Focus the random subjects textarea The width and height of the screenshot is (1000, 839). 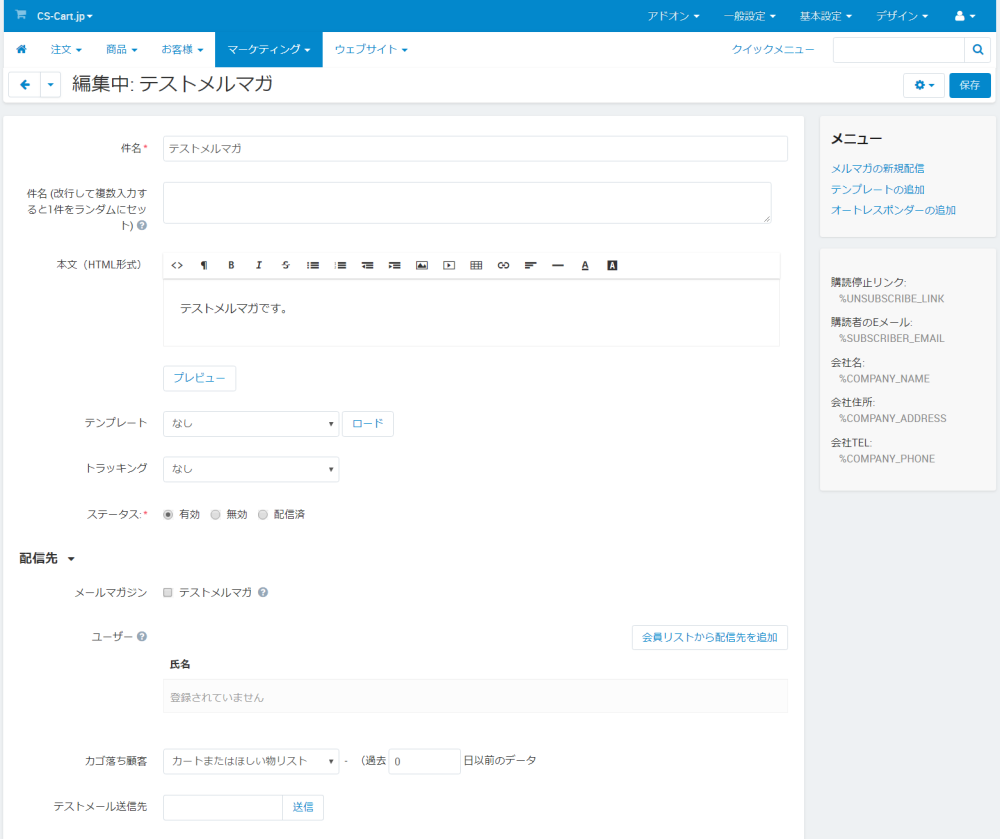point(467,203)
